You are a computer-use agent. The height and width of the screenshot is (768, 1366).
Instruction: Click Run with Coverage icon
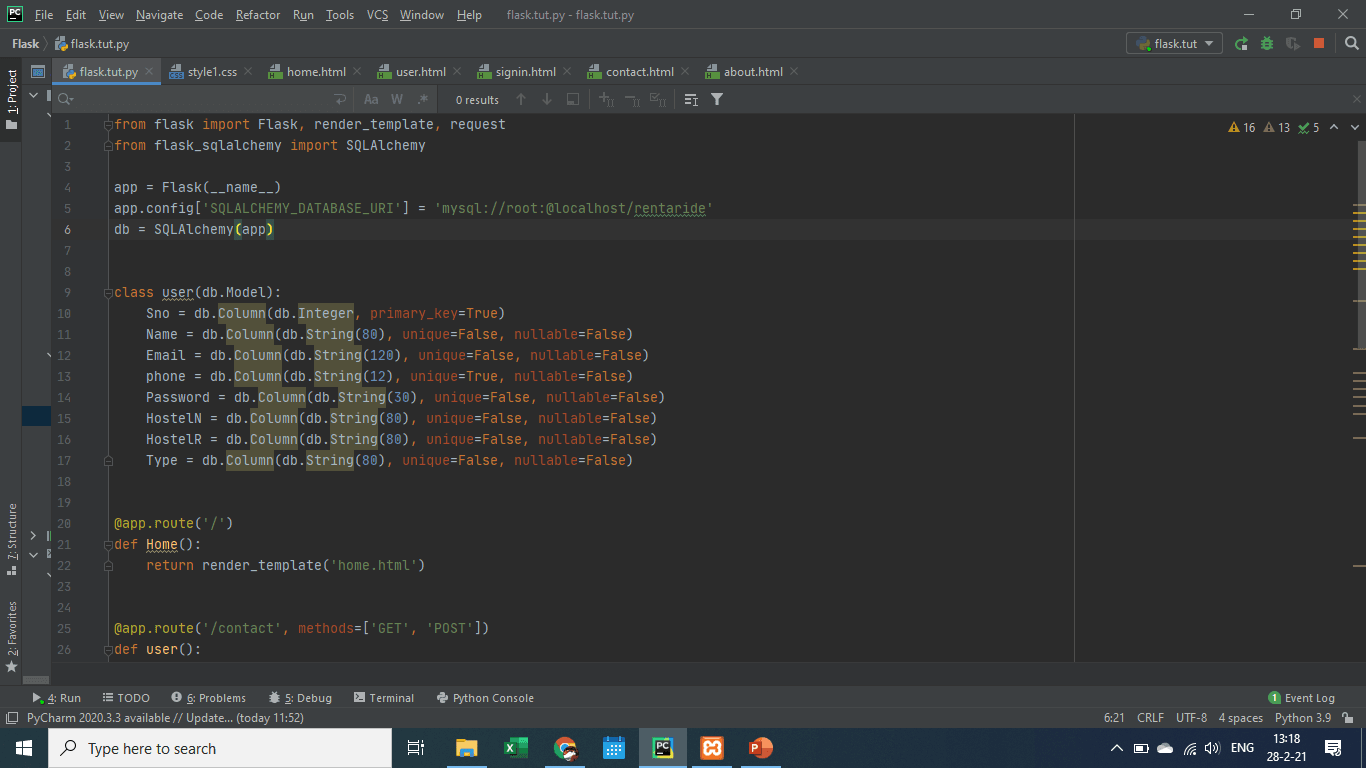point(1293,44)
